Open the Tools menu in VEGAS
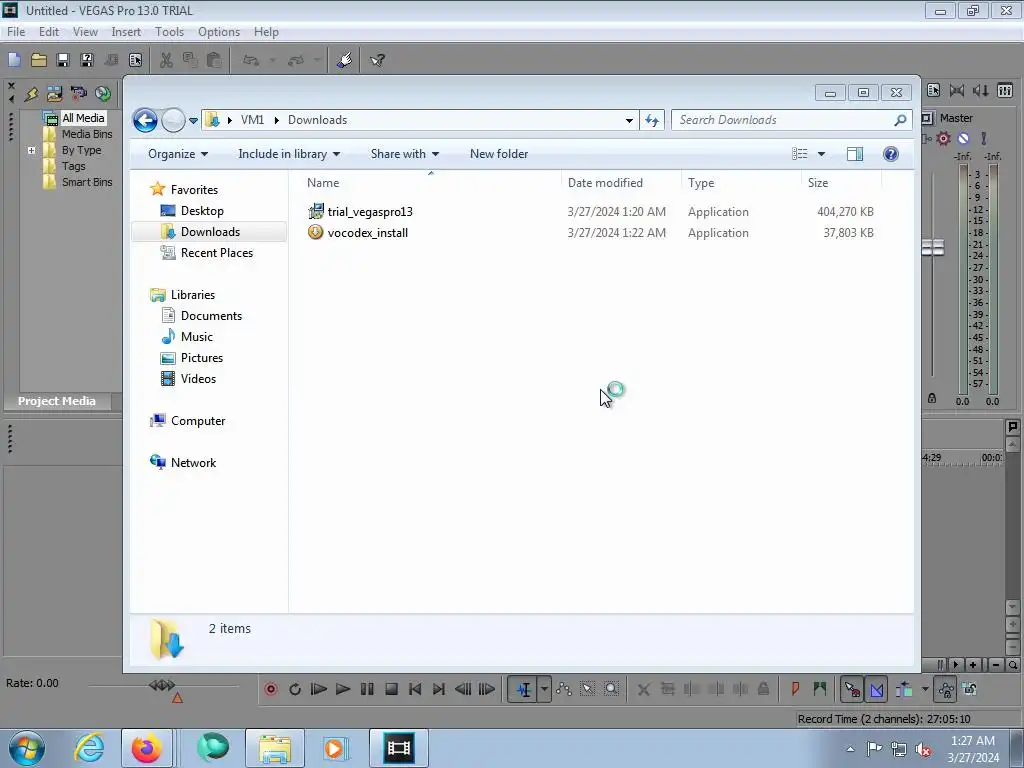 tap(169, 31)
